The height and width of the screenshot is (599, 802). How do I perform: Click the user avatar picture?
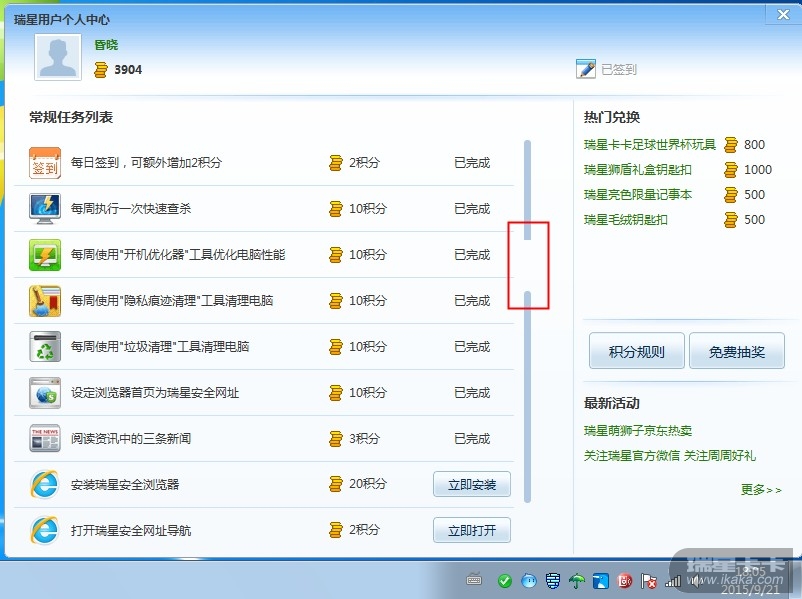pos(58,57)
